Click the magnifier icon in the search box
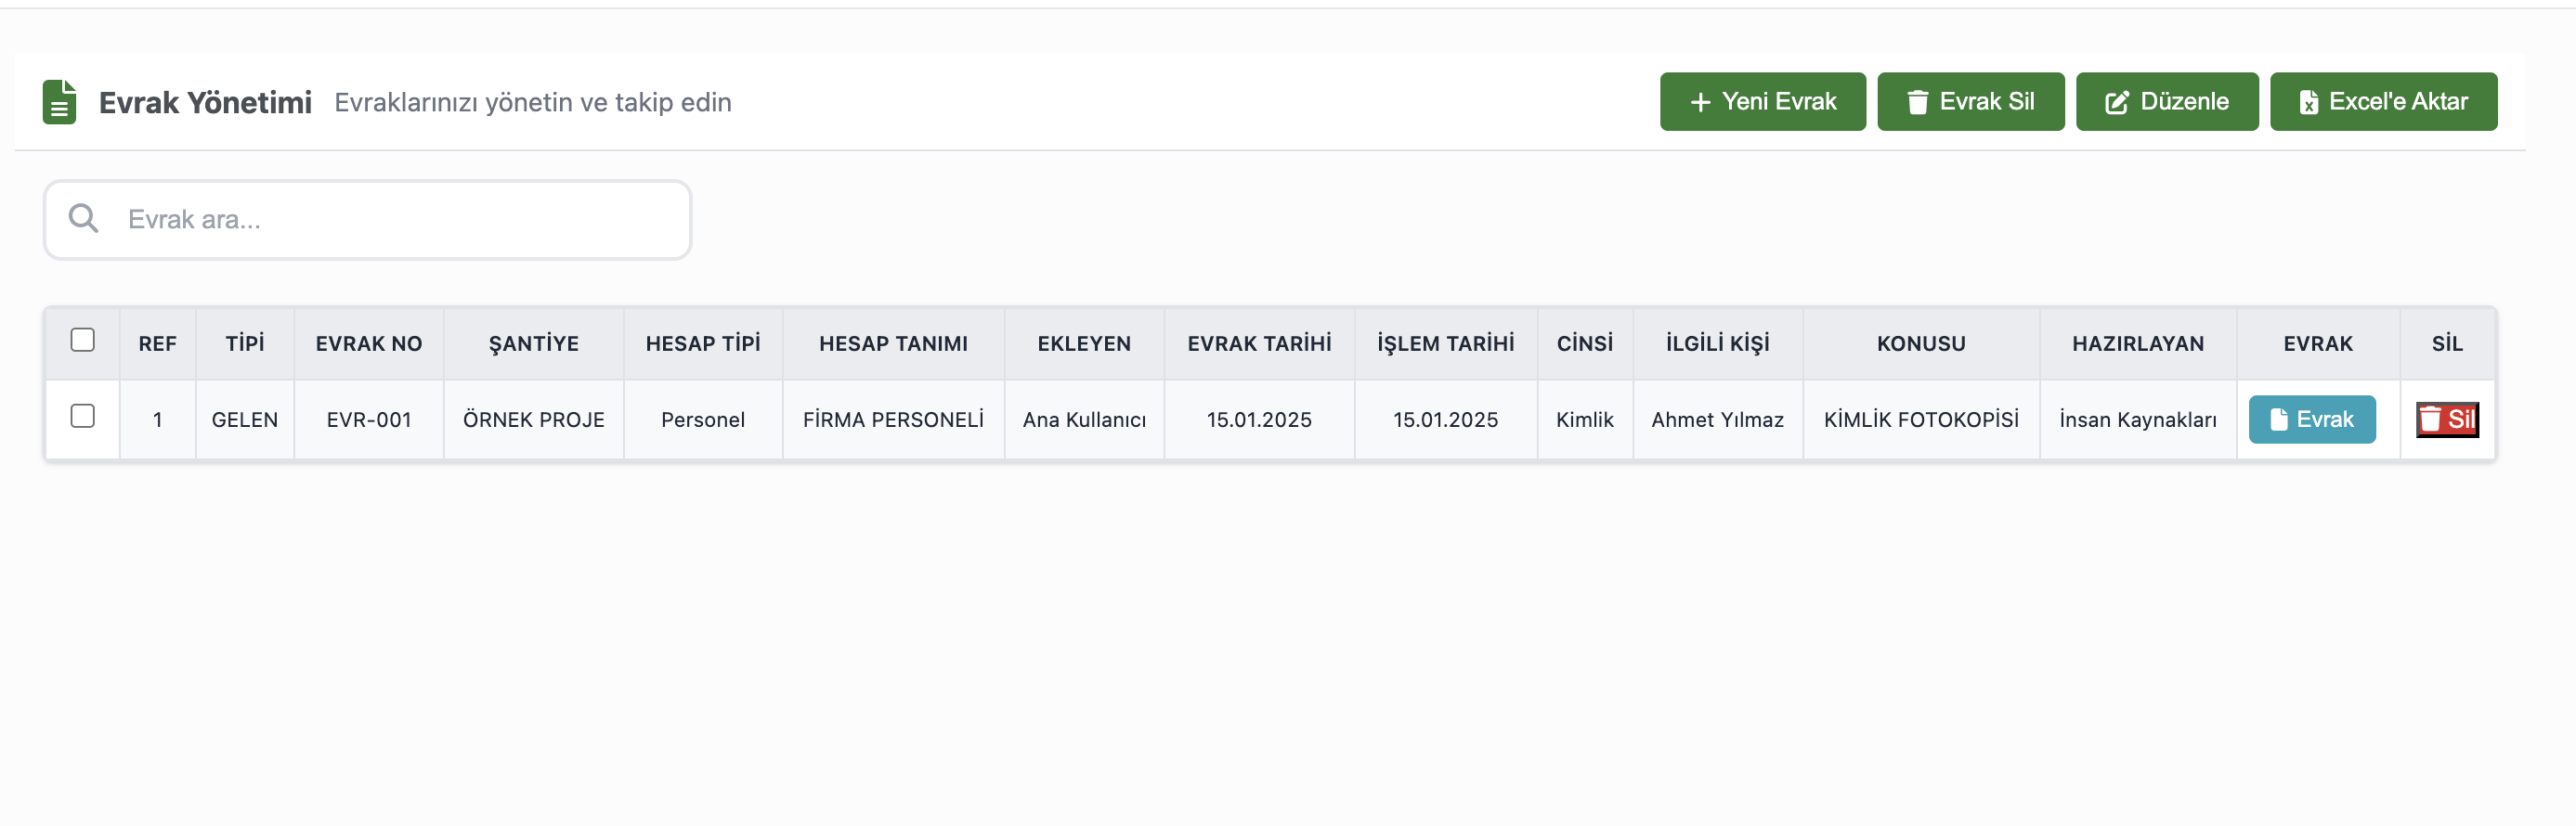This screenshot has width=2576, height=826. click(84, 219)
